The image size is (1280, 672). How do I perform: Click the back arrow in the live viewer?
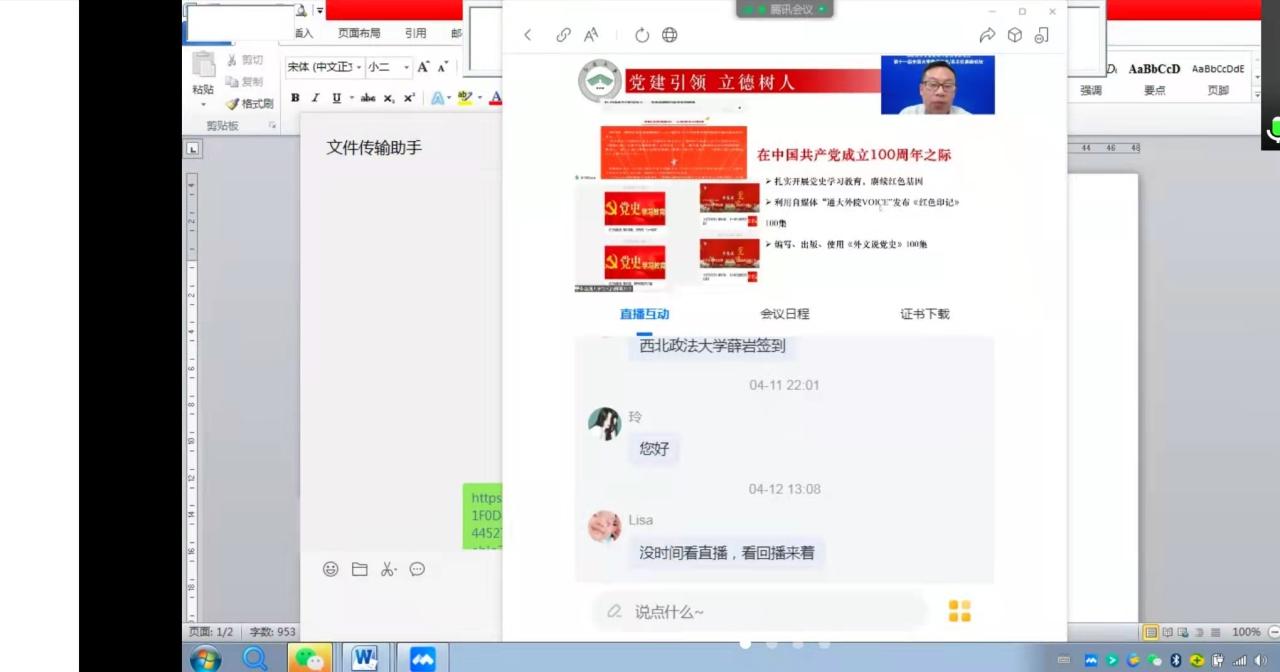tap(528, 35)
